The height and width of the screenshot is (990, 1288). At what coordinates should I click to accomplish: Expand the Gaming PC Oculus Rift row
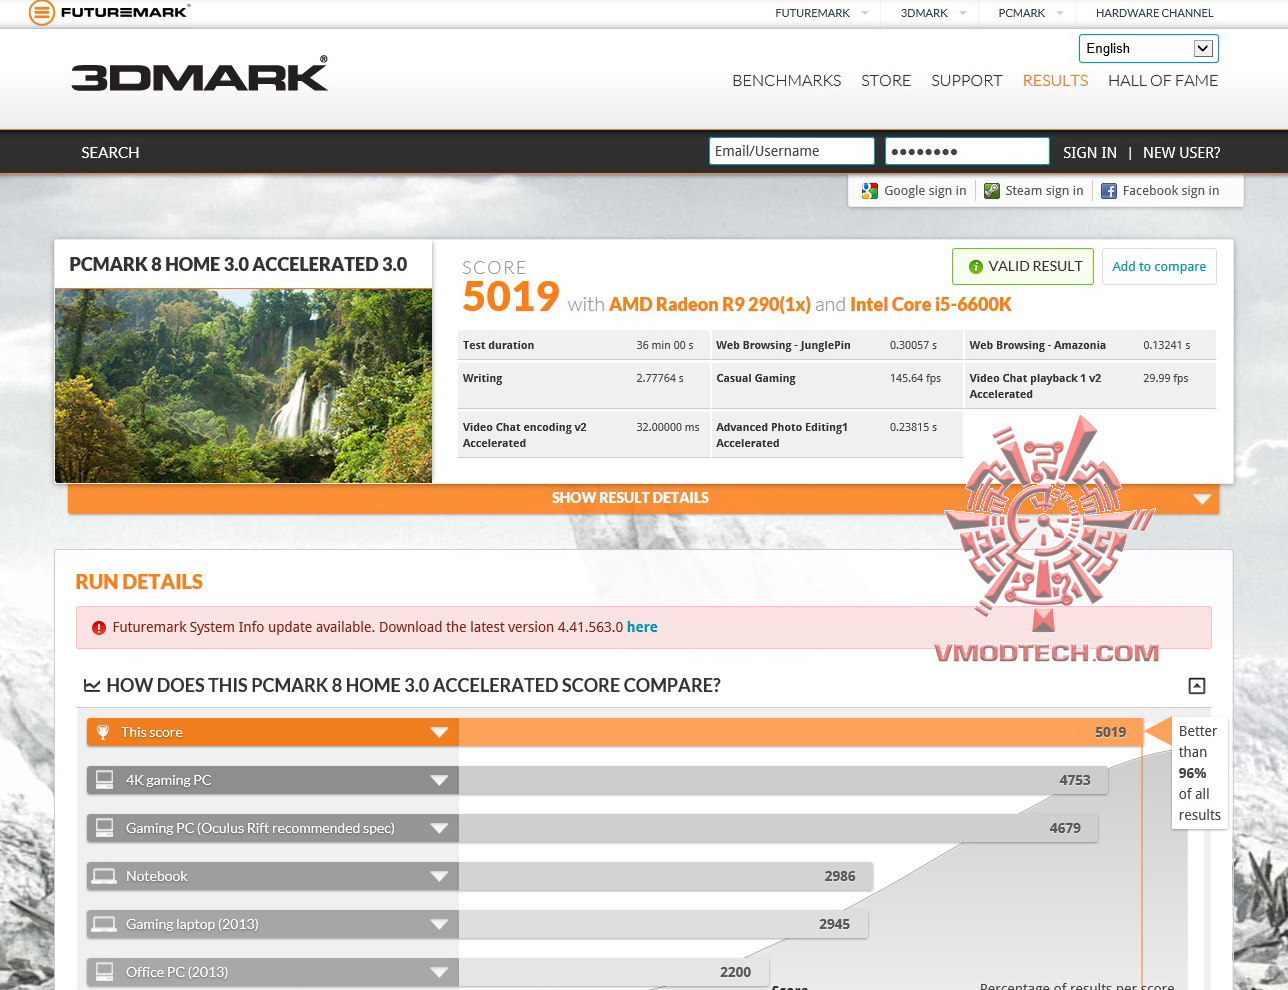point(439,829)
